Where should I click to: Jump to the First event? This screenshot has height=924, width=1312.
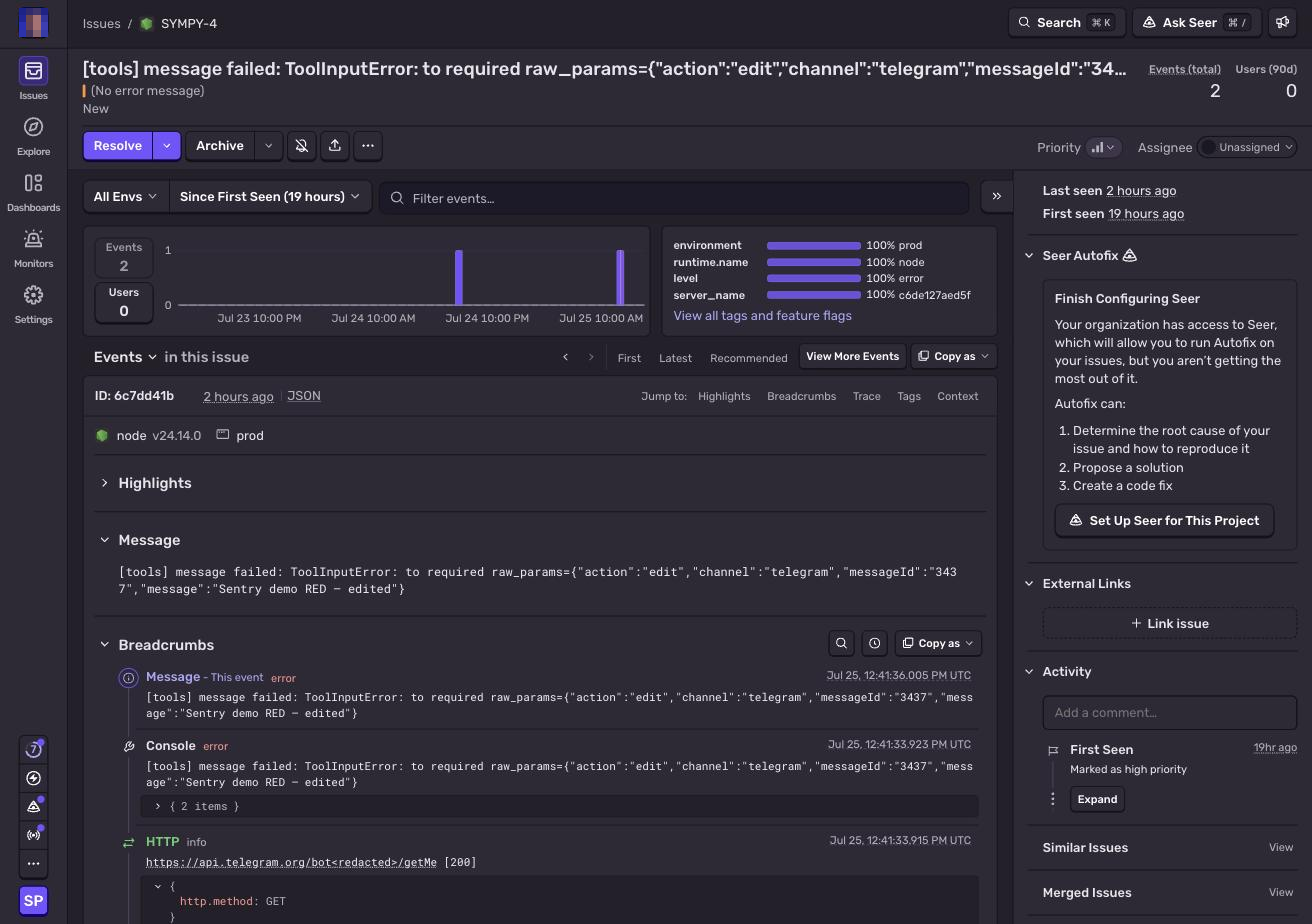point(629,358)
